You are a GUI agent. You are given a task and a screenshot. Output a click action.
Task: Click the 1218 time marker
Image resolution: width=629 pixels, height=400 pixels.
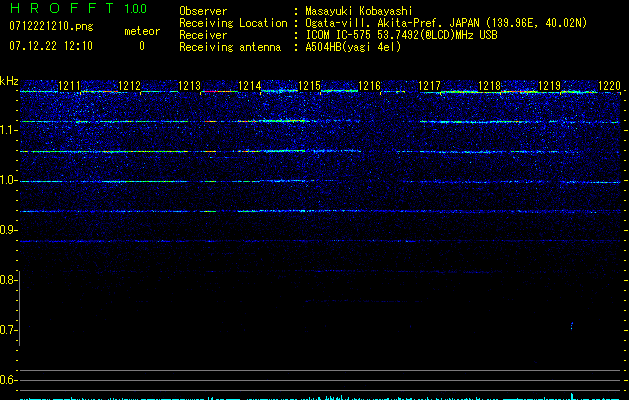click(x=490, y=86)
